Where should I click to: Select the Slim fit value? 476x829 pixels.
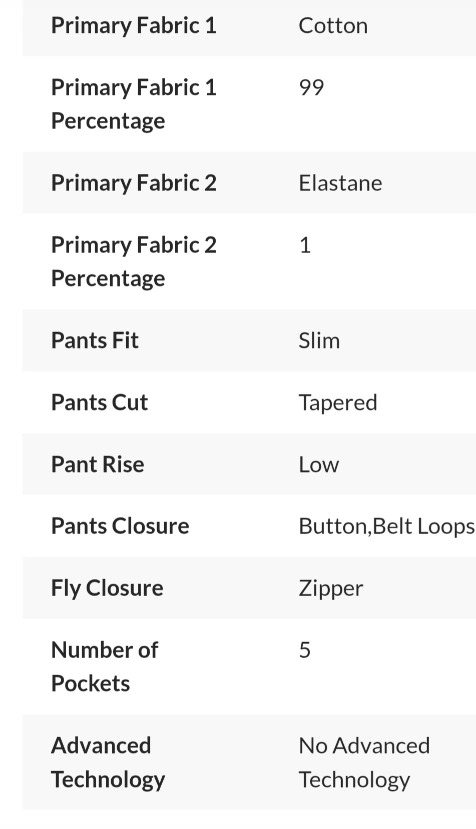[x=319, y=340]
